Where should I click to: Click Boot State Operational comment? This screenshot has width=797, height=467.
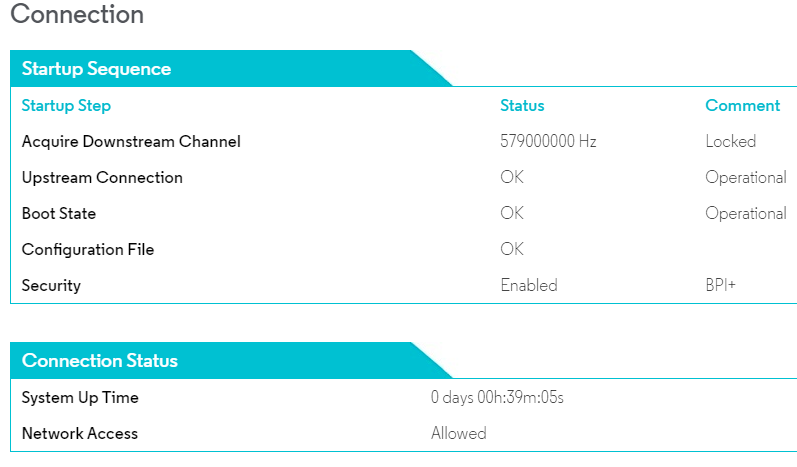coord(745,214)
